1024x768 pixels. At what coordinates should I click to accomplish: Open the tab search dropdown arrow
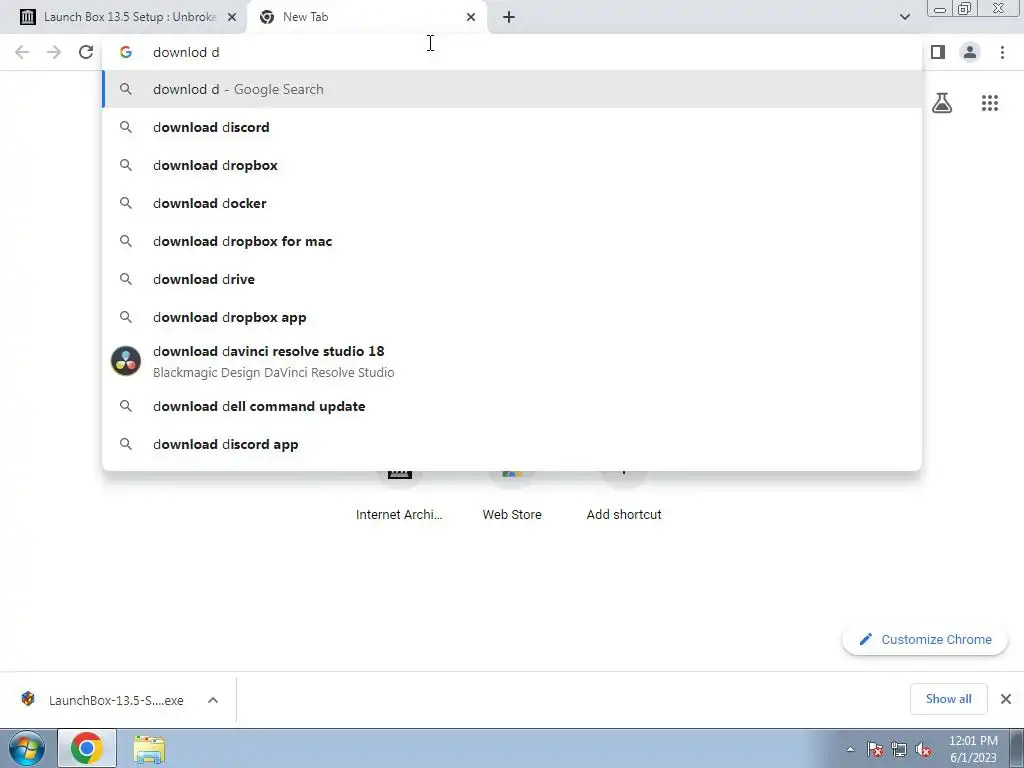904,17
